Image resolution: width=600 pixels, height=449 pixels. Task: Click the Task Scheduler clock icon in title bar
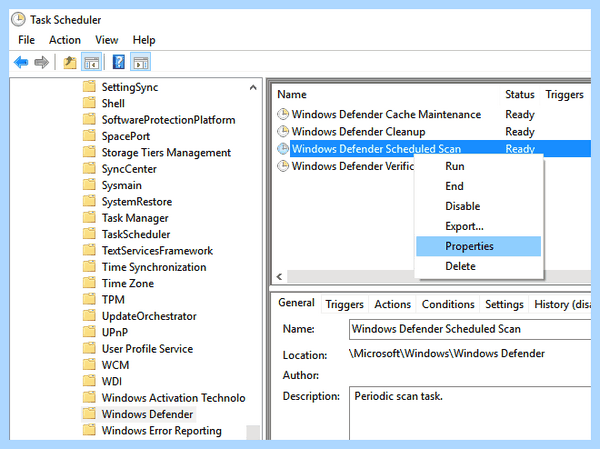[x=18, y=20]
